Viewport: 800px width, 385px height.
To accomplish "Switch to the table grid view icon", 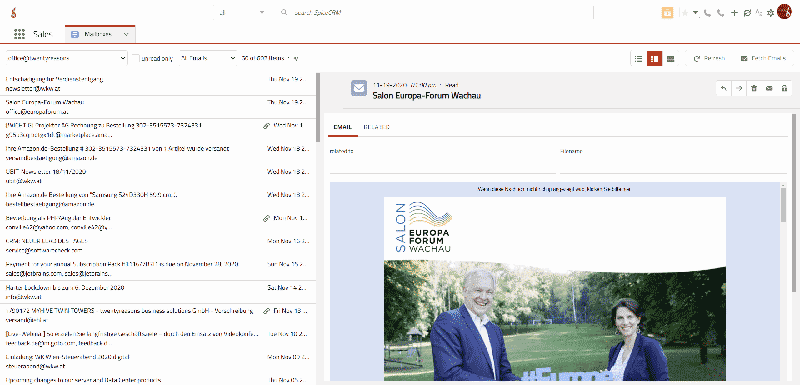I will (670, 59).
